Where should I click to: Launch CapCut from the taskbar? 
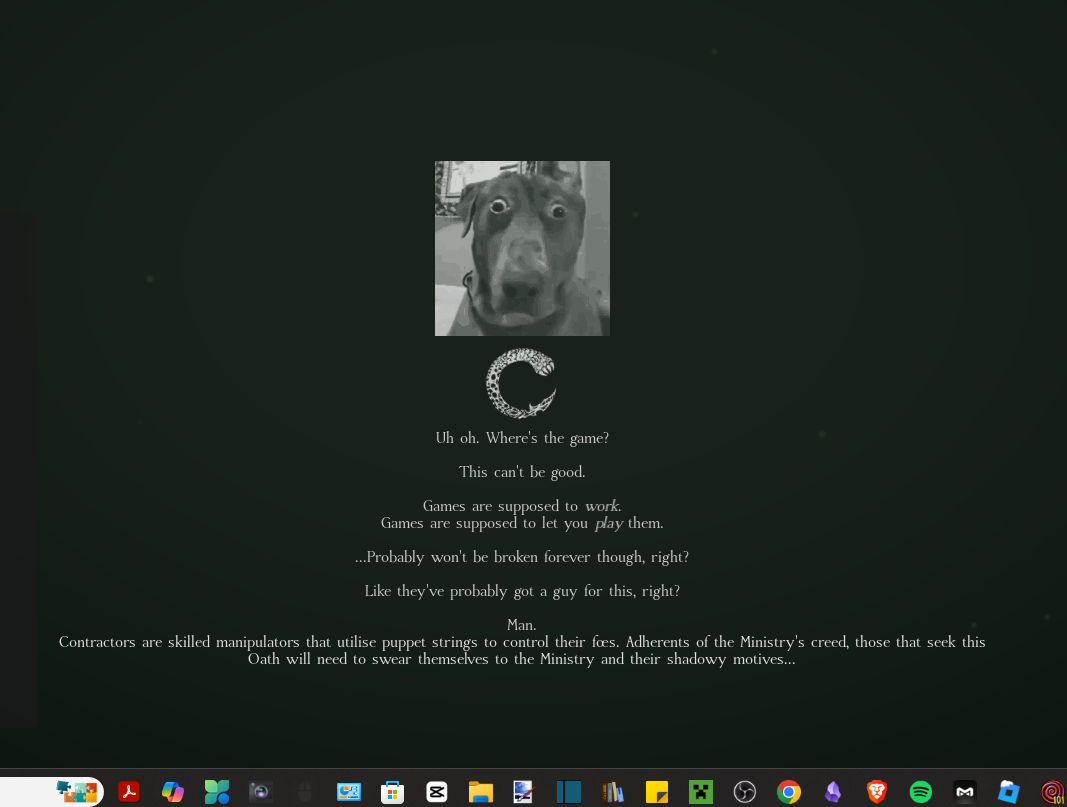click(x=436, y=792)
